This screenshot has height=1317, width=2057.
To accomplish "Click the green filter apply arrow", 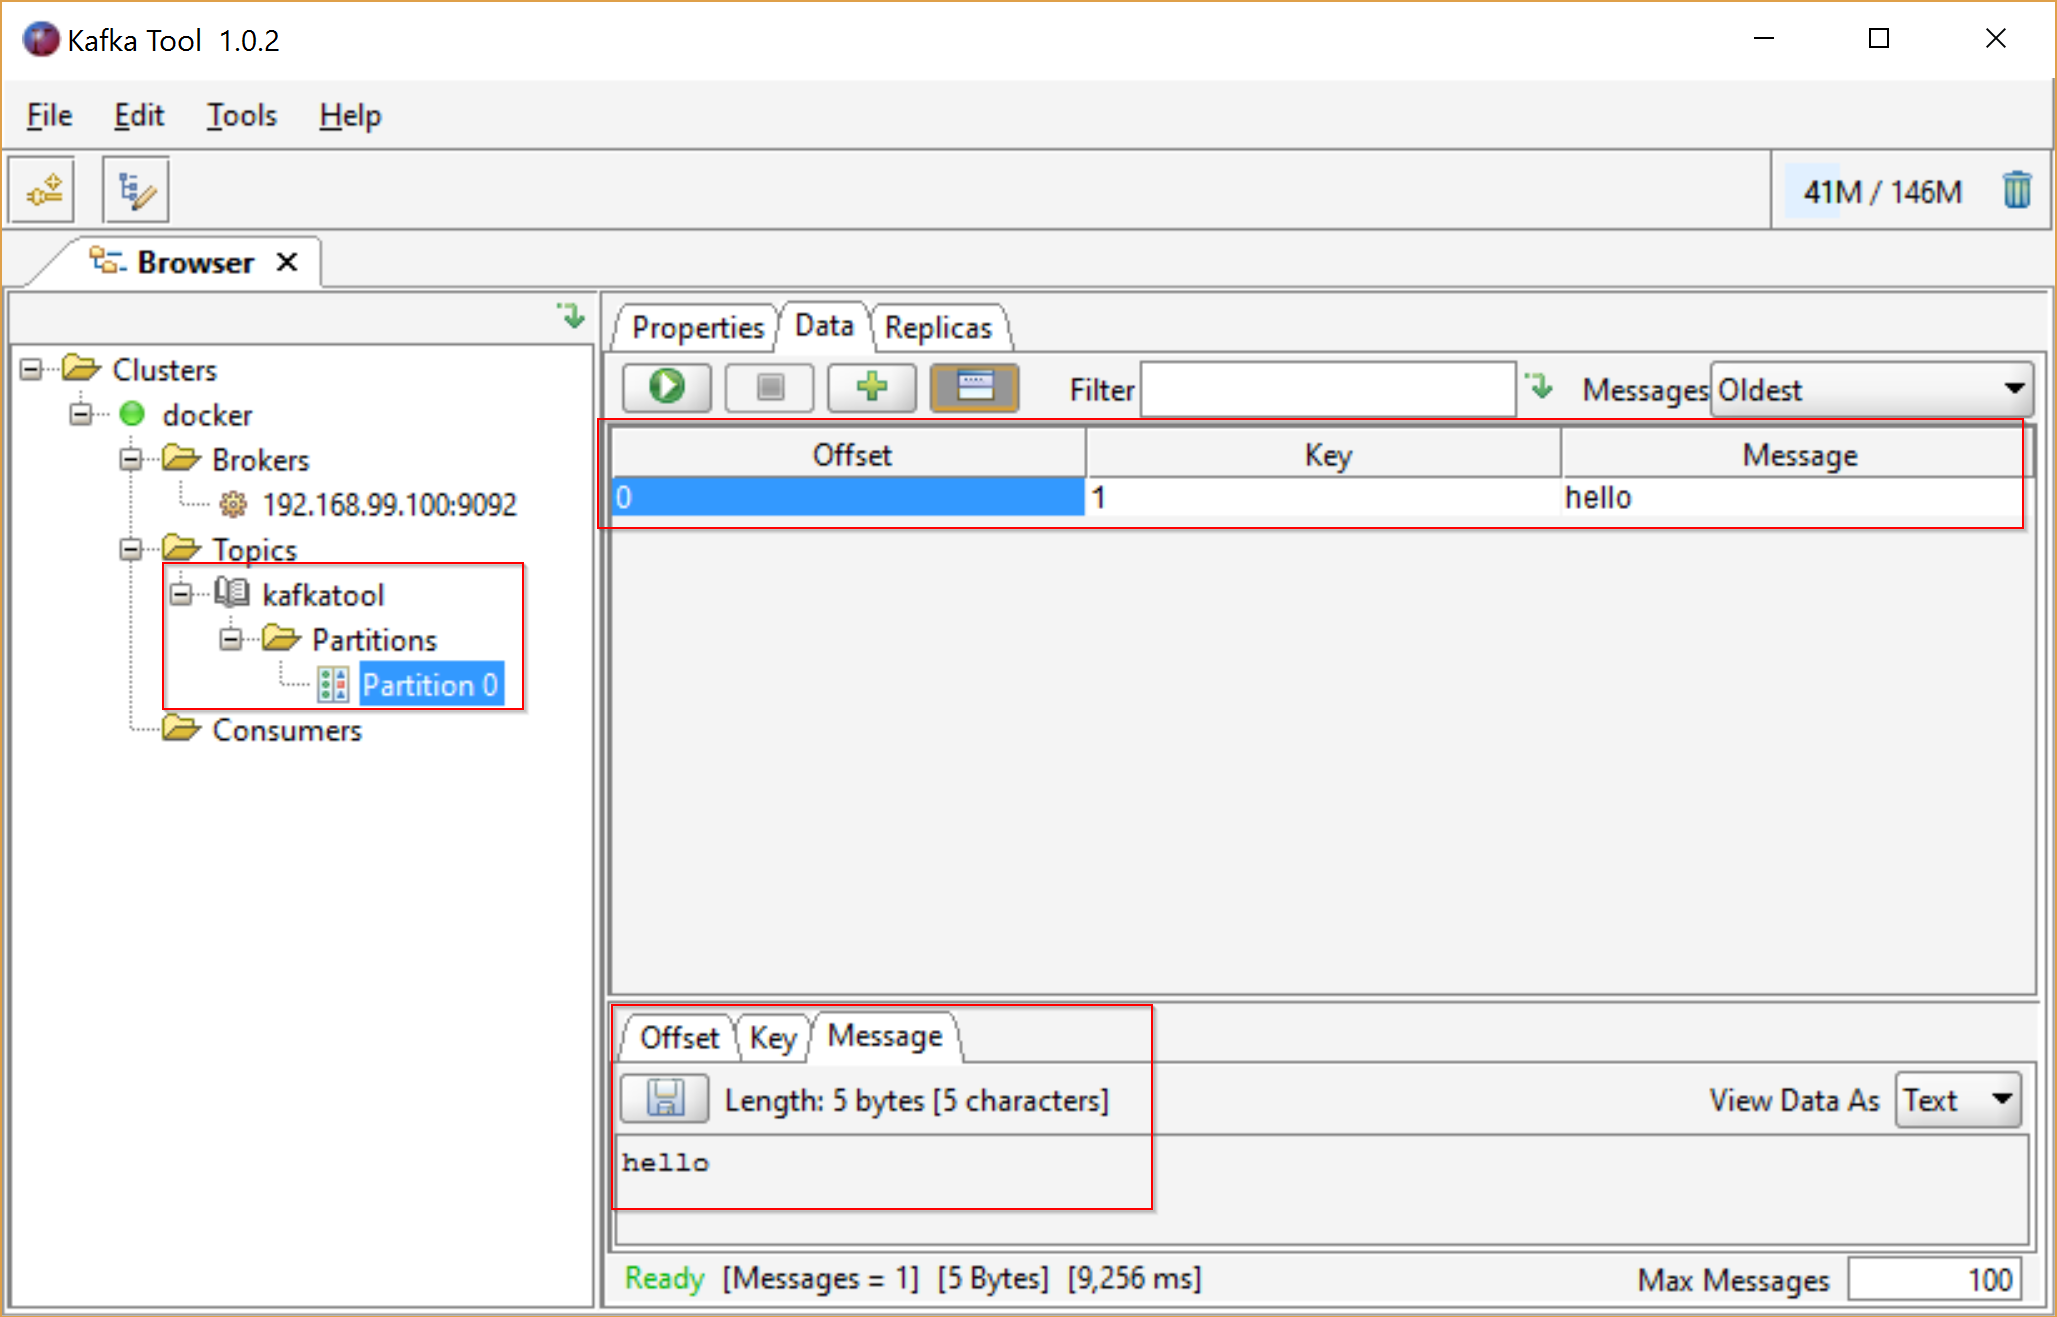I will (1540, 386).
